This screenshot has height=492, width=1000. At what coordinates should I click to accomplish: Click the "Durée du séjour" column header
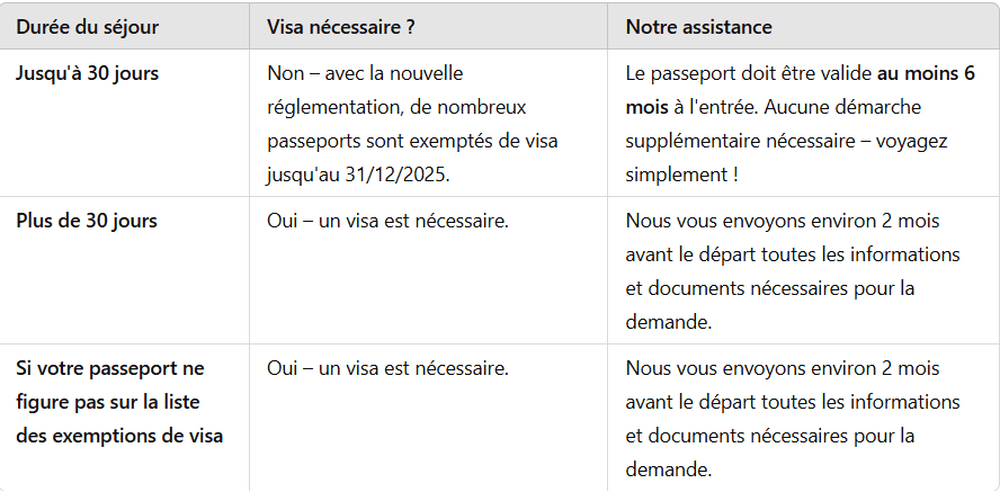pos(87,27)
